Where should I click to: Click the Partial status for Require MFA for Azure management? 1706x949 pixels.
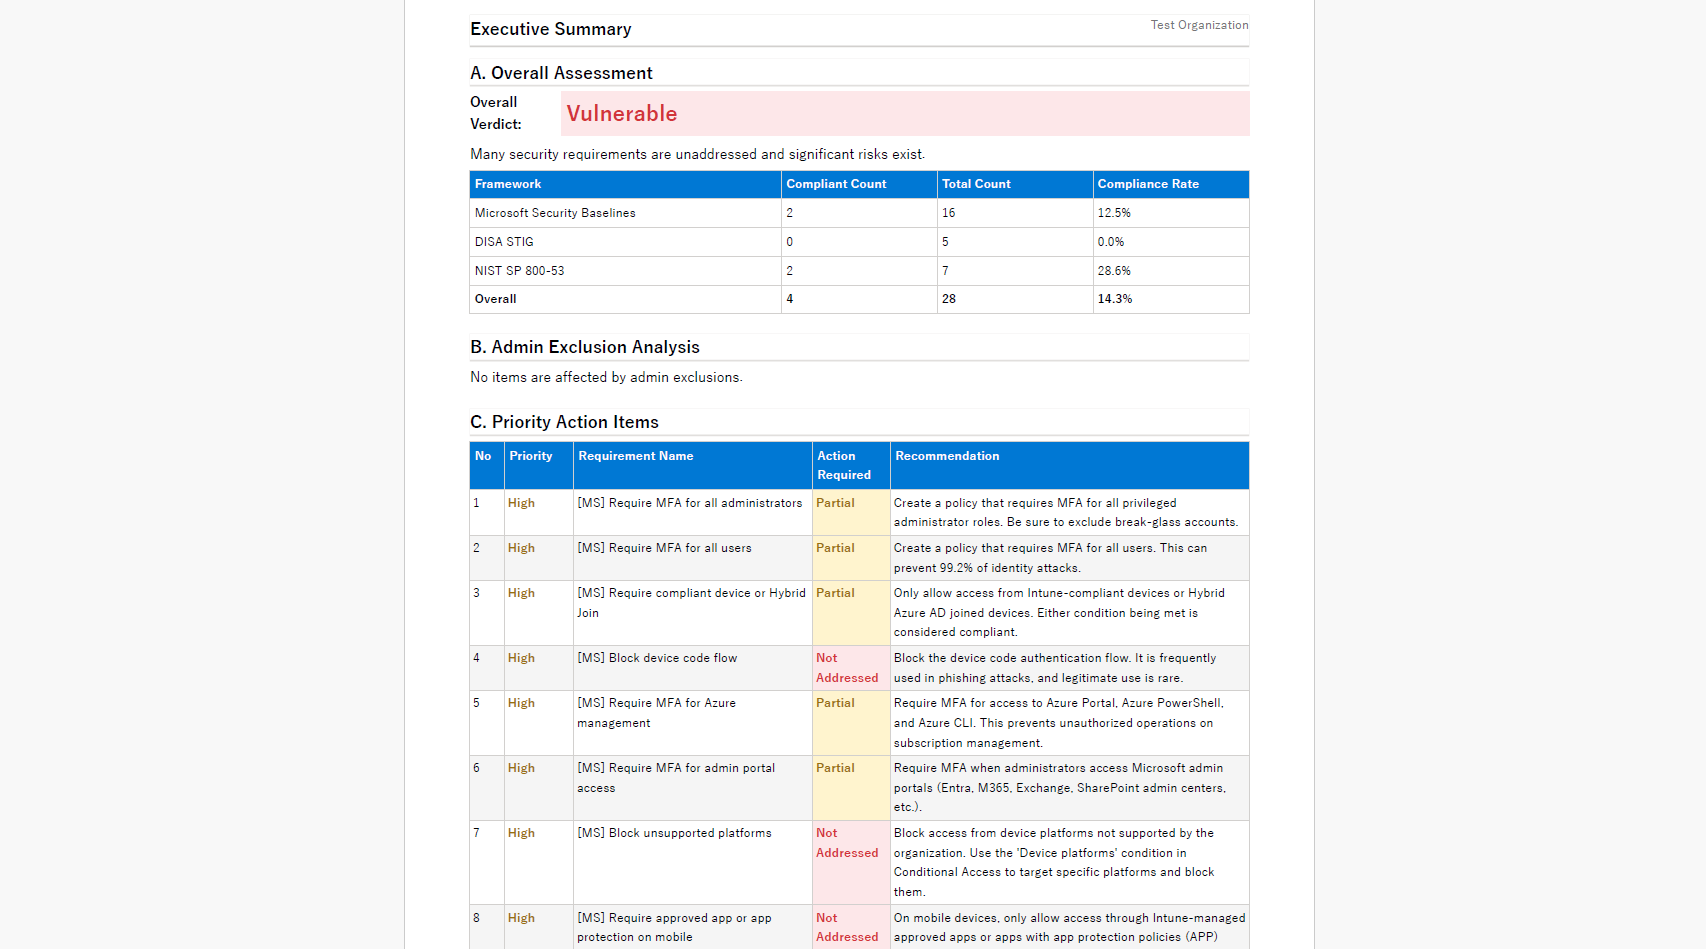click(x=836, y=703)
